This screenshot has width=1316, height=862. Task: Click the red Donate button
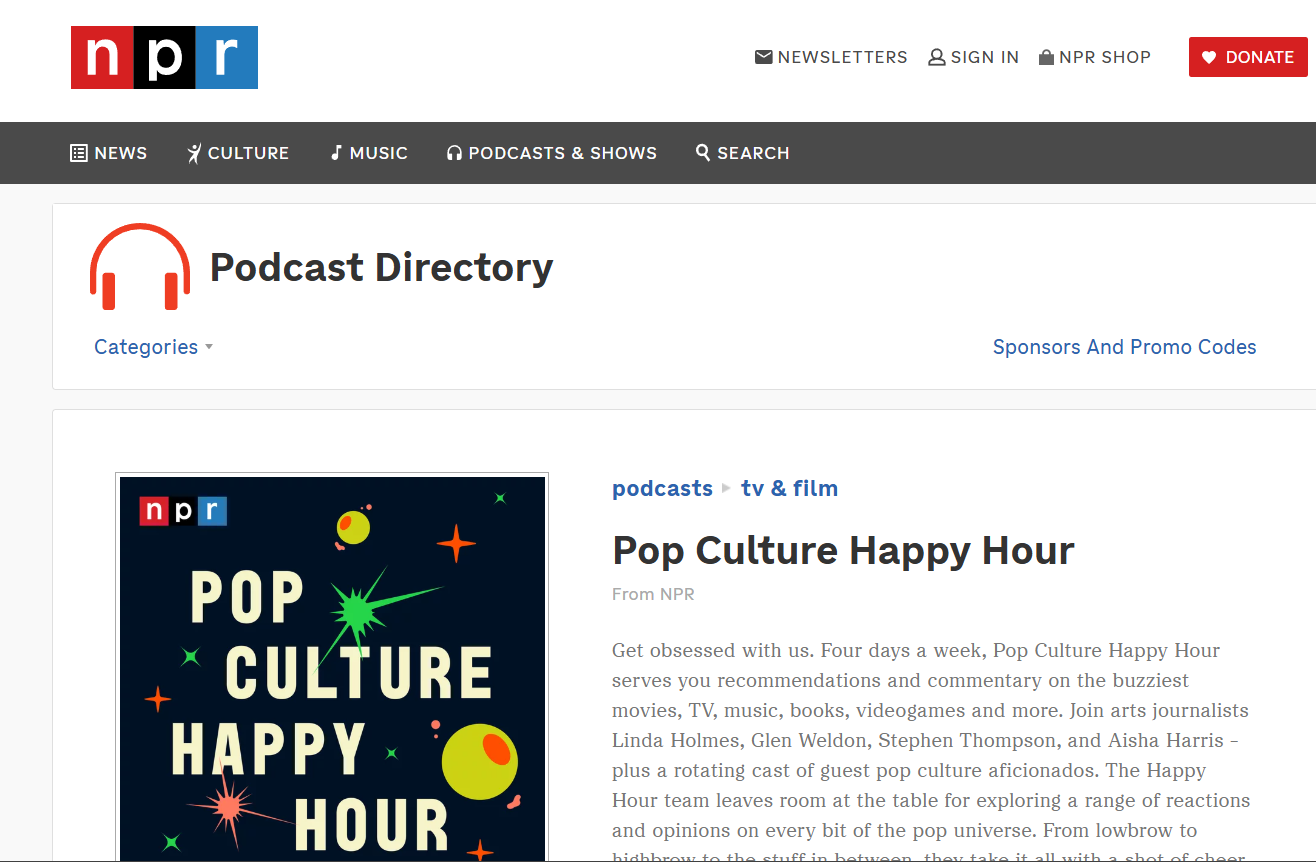1248,57
